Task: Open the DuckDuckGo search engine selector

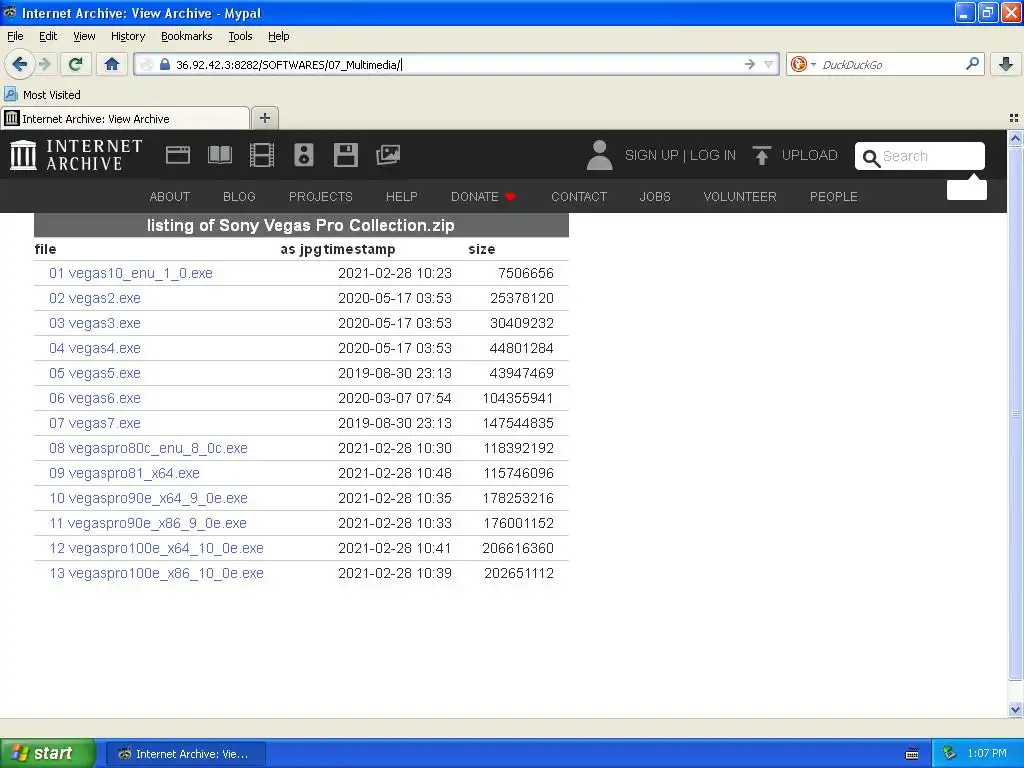Action: (x=803, y=64)
